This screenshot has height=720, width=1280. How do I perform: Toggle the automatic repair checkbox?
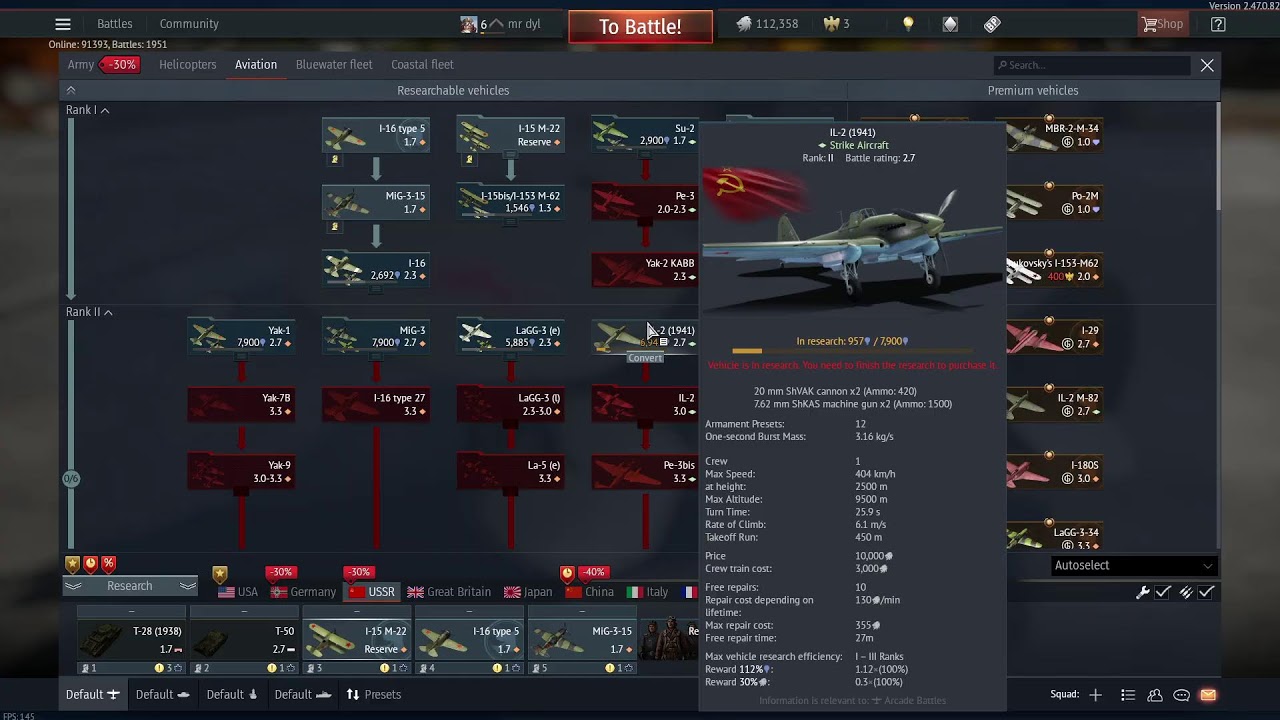pos(1163,593)
